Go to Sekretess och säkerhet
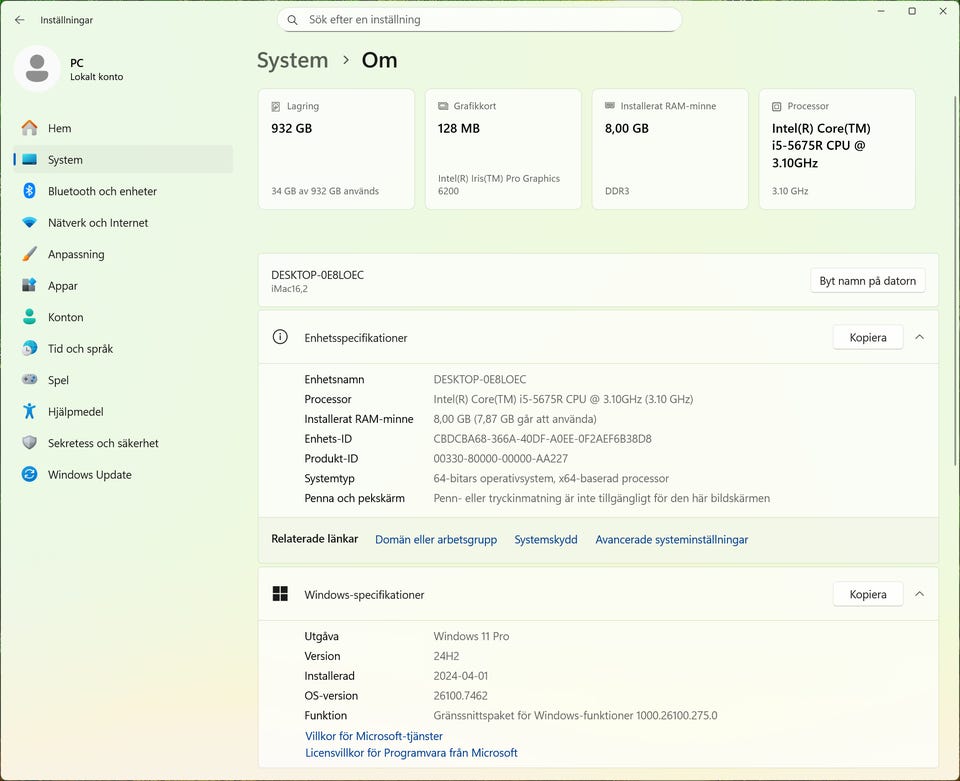 (x=102, y=443)
